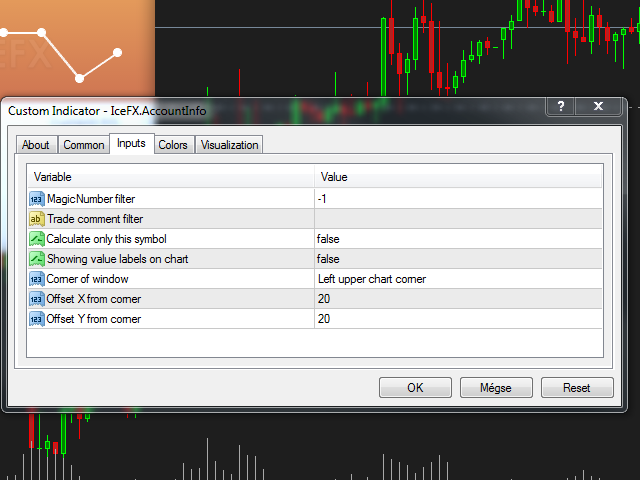The width and height of the screenshot is (640, 480).
Task: Click the orange IceFX logo thumbnail
Action: (77, 49)
